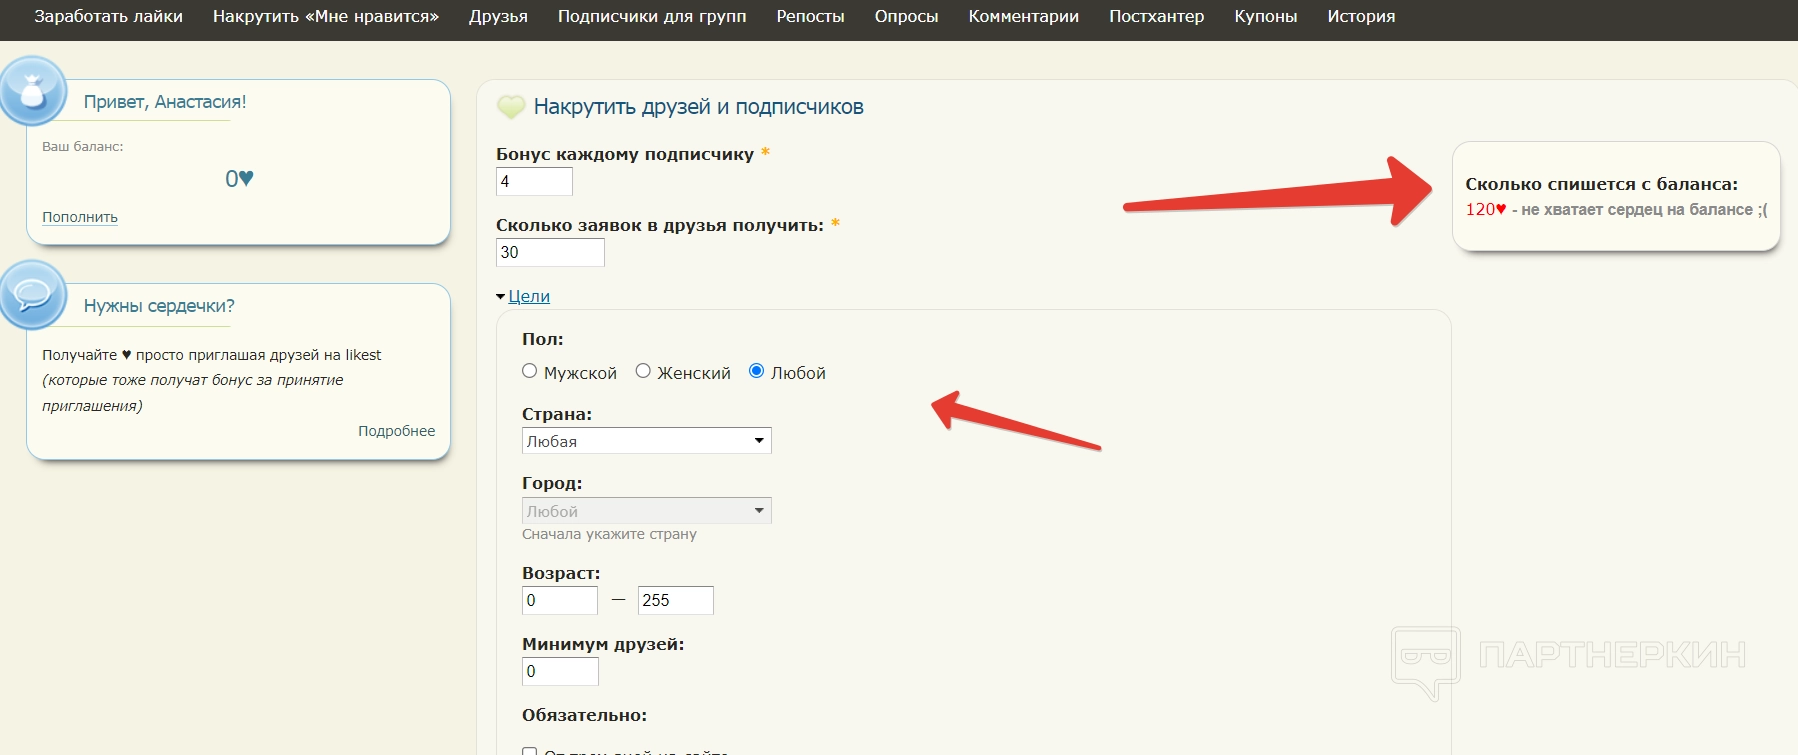
Task: Follow the "Подробнее" link
Action: (396, 431)
